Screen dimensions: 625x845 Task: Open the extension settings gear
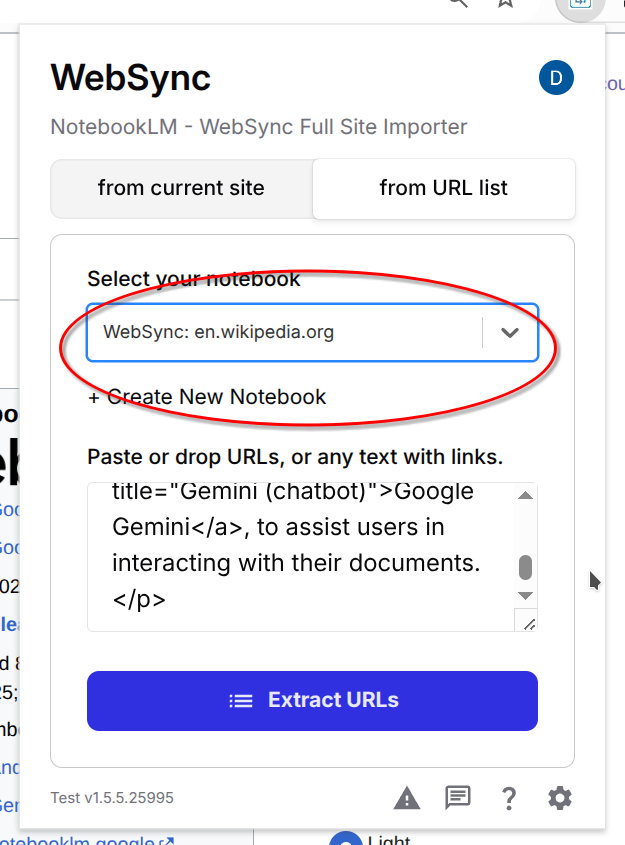click(x=559, y=797)
